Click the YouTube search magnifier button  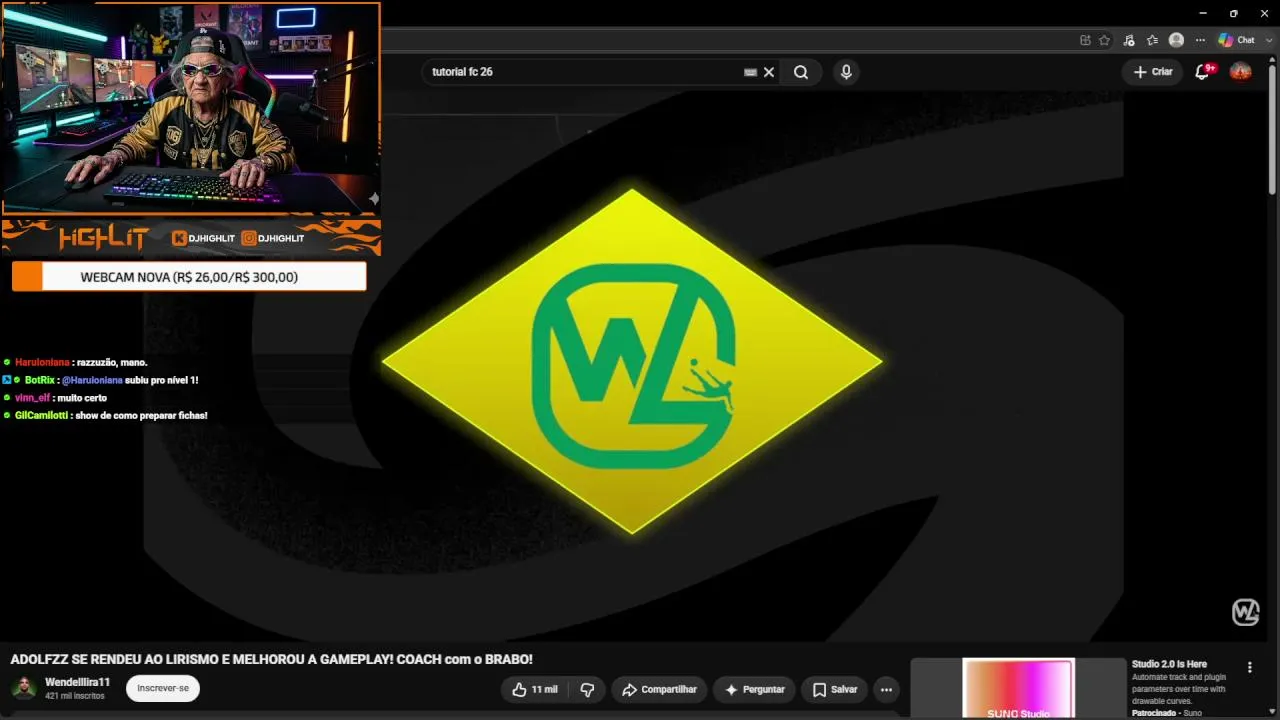point(801,72)
